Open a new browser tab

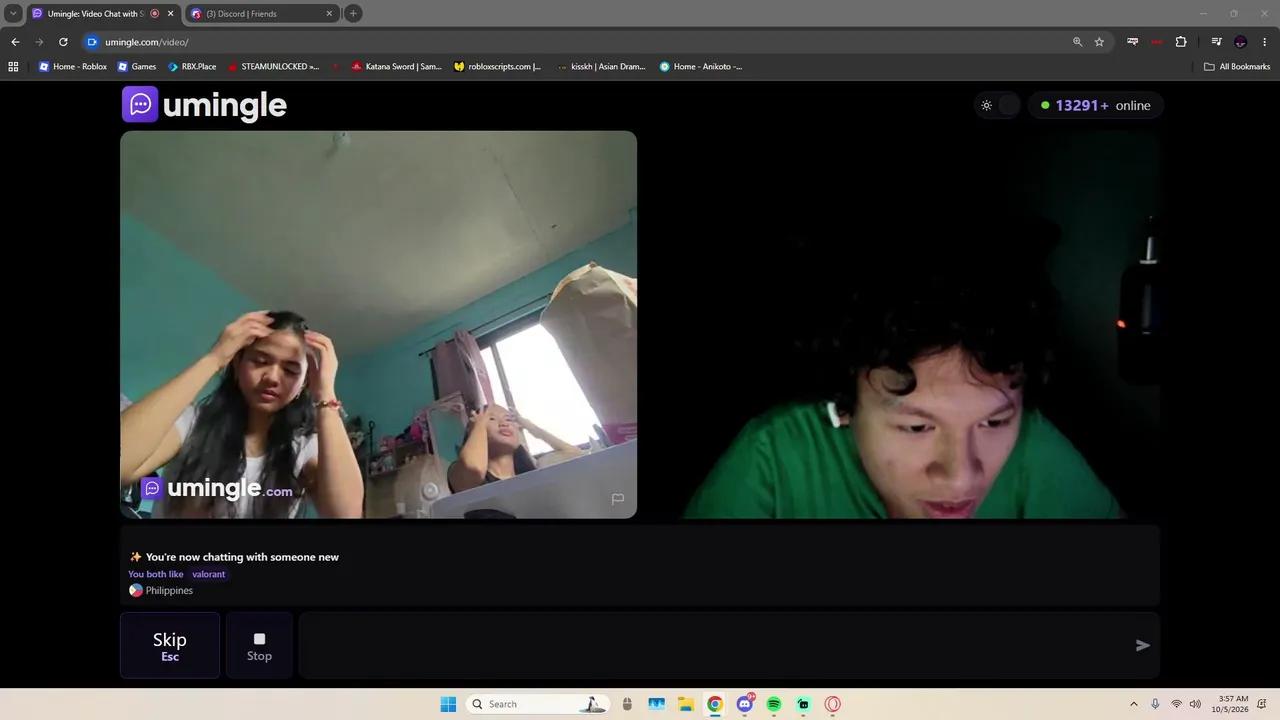tap(353, 14)
